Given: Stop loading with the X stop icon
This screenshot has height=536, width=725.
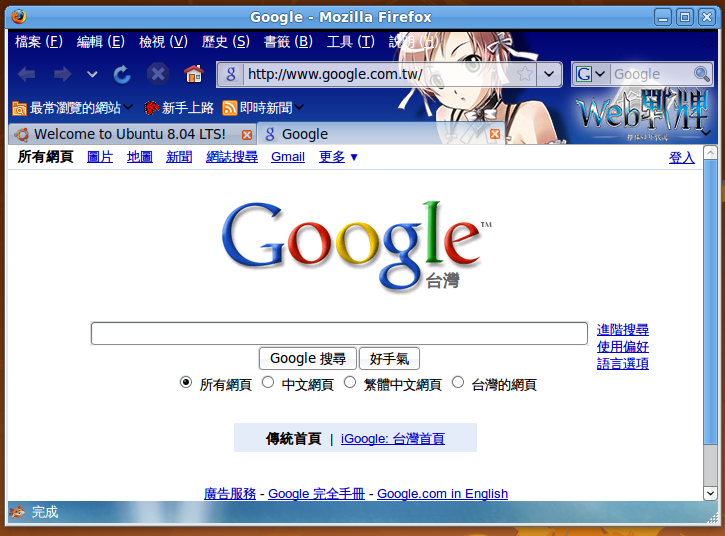Looking at the screenshot, I should coord(158,74).
